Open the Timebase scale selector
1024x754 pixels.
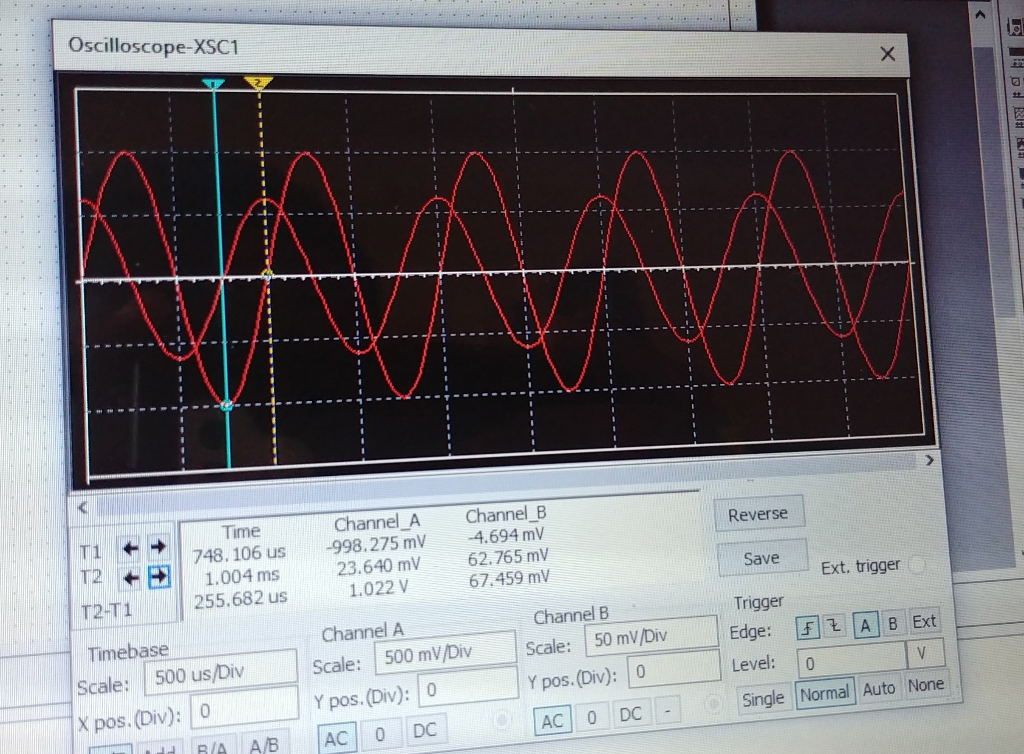click(x=220, y=672)
